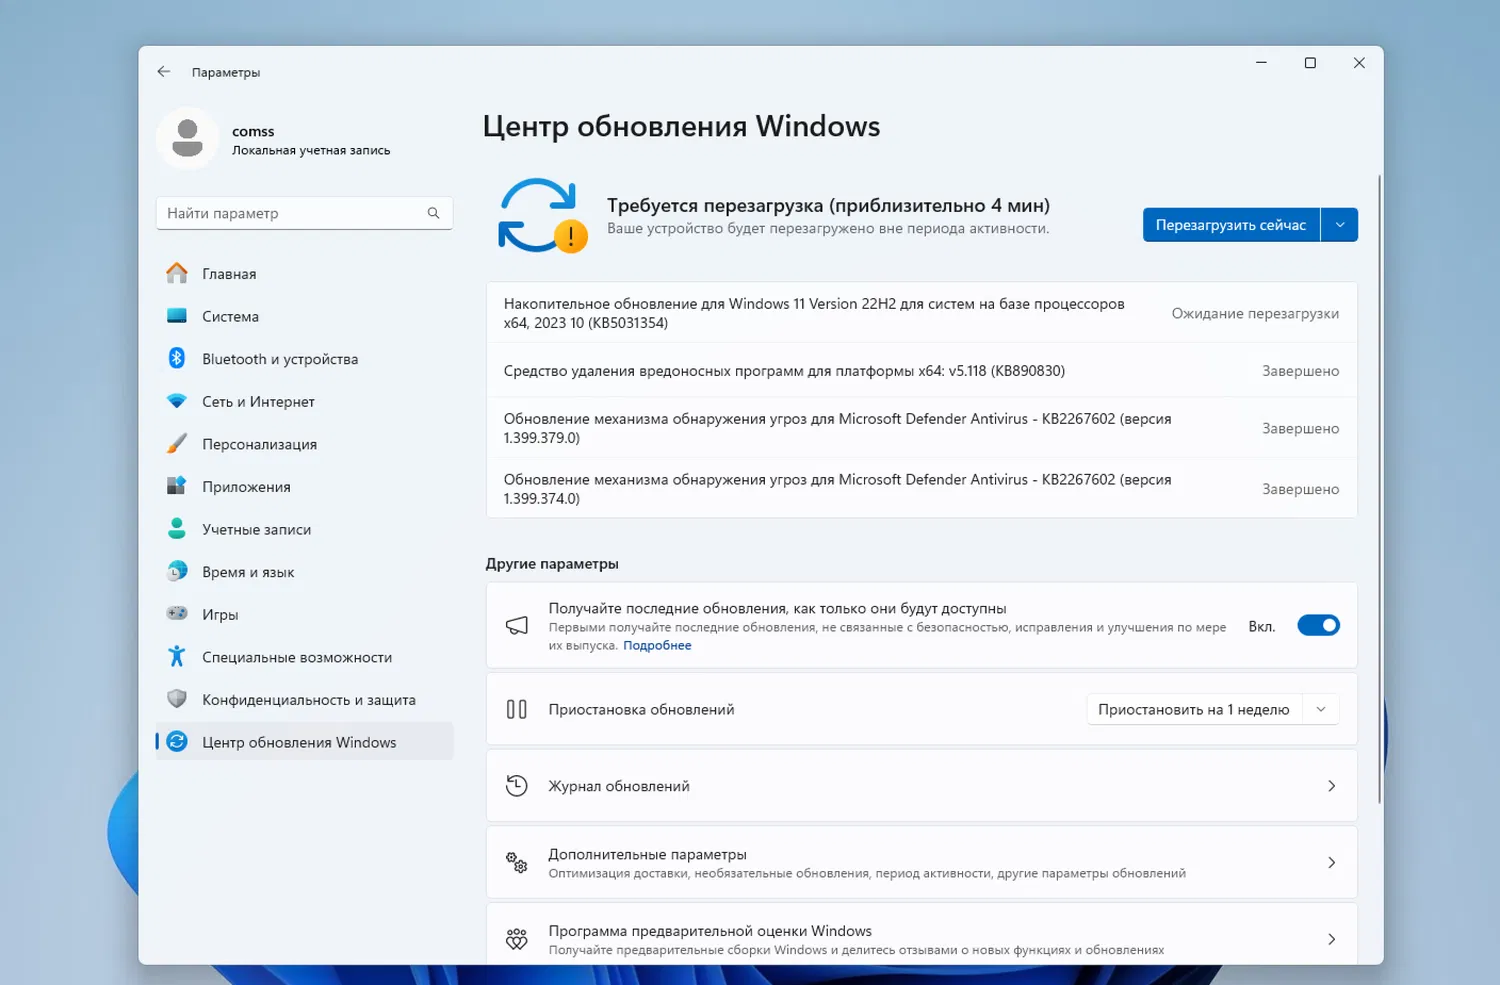Close the Параметры window
1500x985 pixels.
pos(1359,63)
